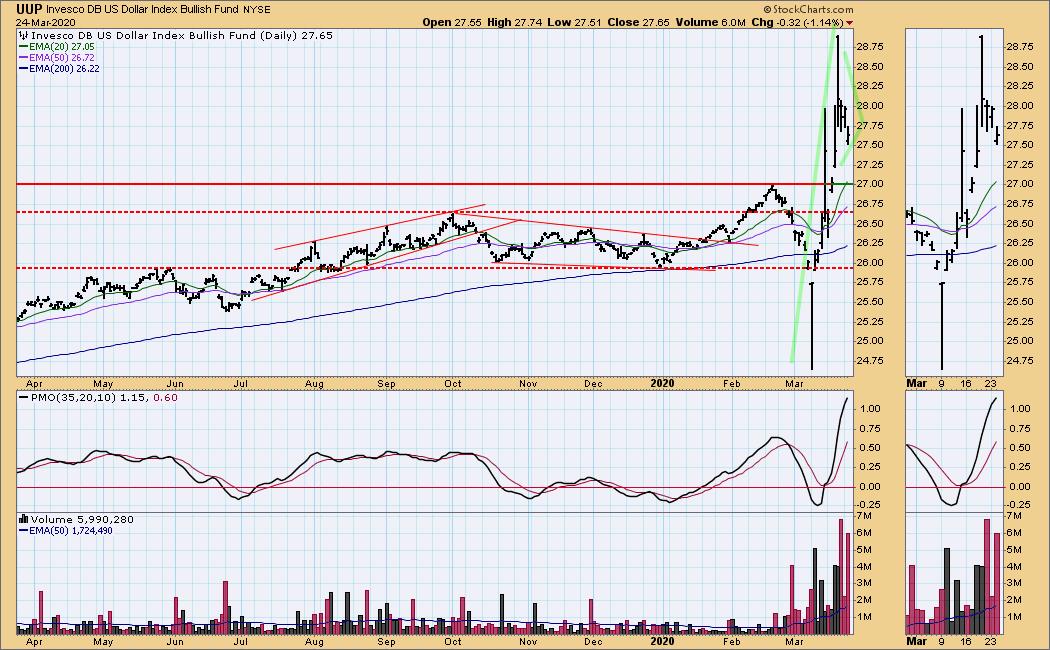Click the price bar icon before the Daily legend

pyautogui.click(x=24, y=35)
